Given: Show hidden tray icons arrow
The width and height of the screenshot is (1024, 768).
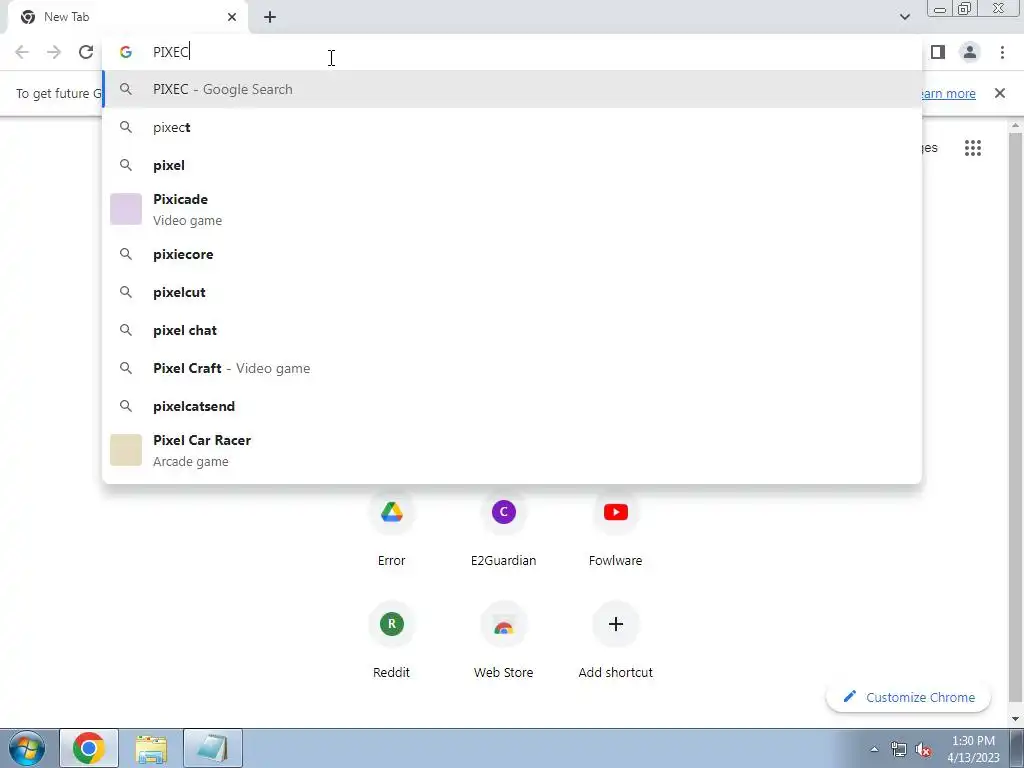Looking at the screenshot, I should 874,749.
